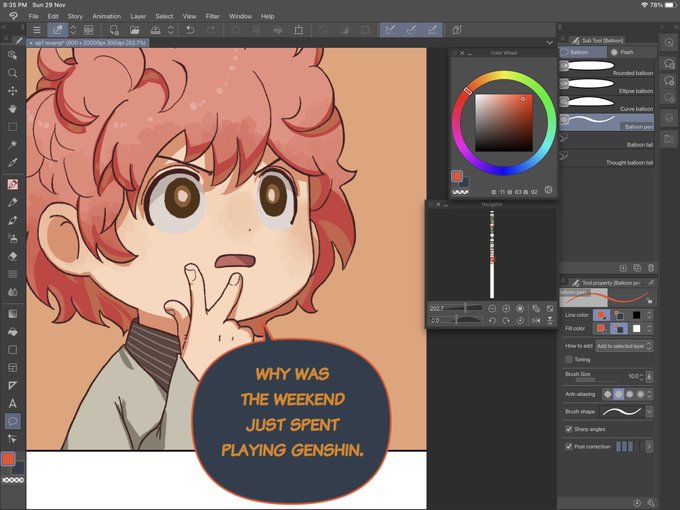Viewport: 680px width, 510px height.
Task: Select the Balloon tail sub tool
Action: point(606,140)
